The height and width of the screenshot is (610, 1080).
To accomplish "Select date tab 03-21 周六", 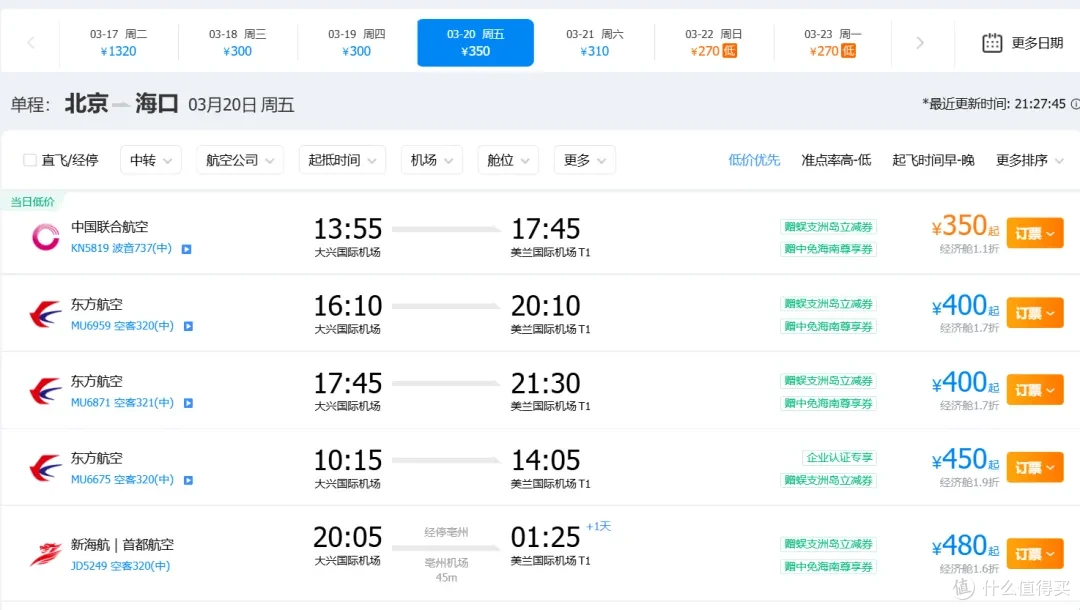I will 594,43.
